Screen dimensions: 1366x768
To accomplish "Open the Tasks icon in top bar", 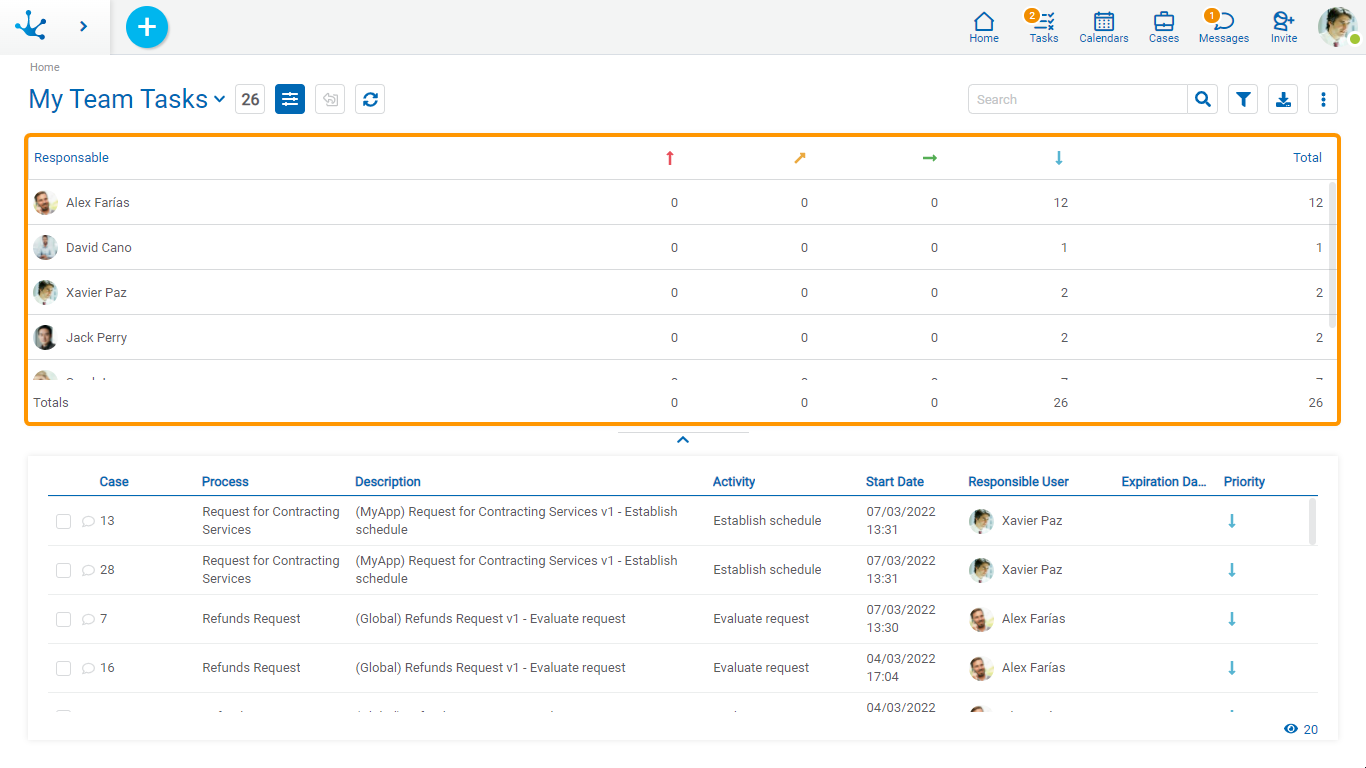I will (1044, 27).
